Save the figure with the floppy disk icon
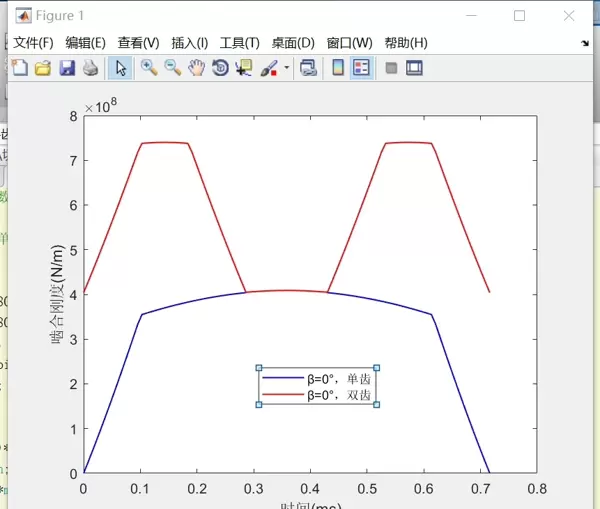Image resolution: width=600 pixels, height=509 pixels. [x=67, y=68]
